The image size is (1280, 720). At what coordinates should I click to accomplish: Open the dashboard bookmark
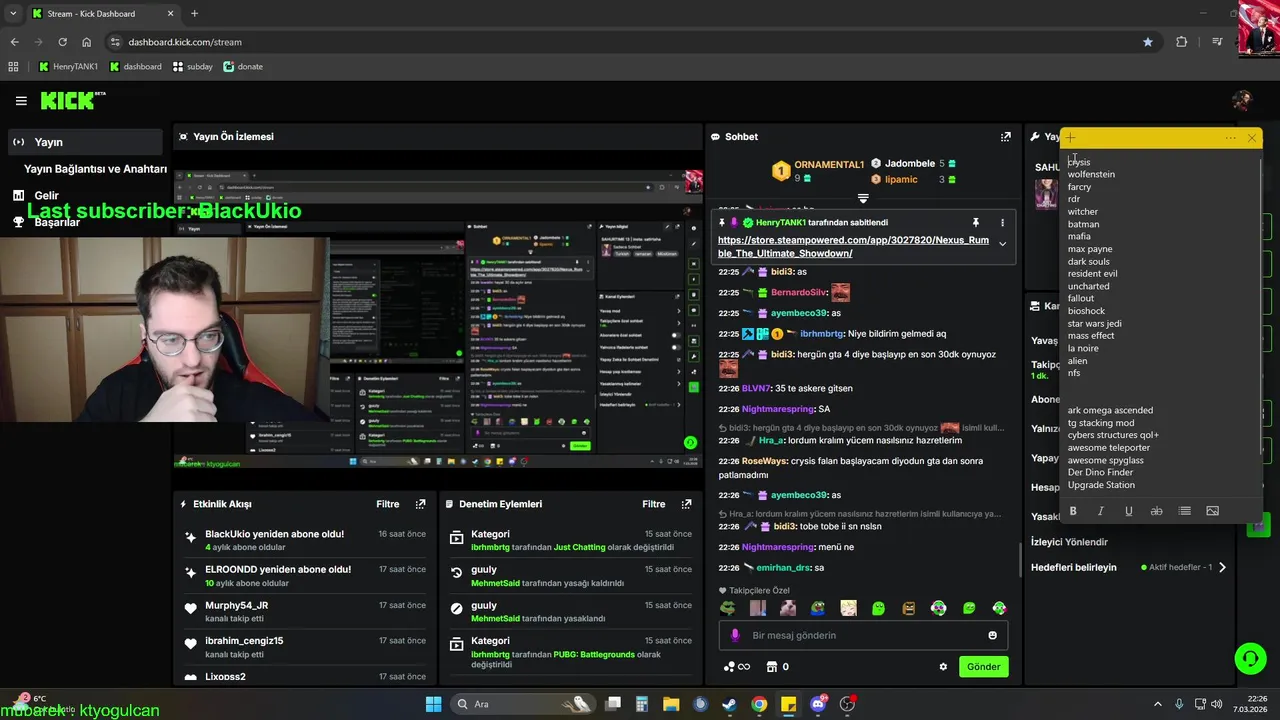pos(135,67)
